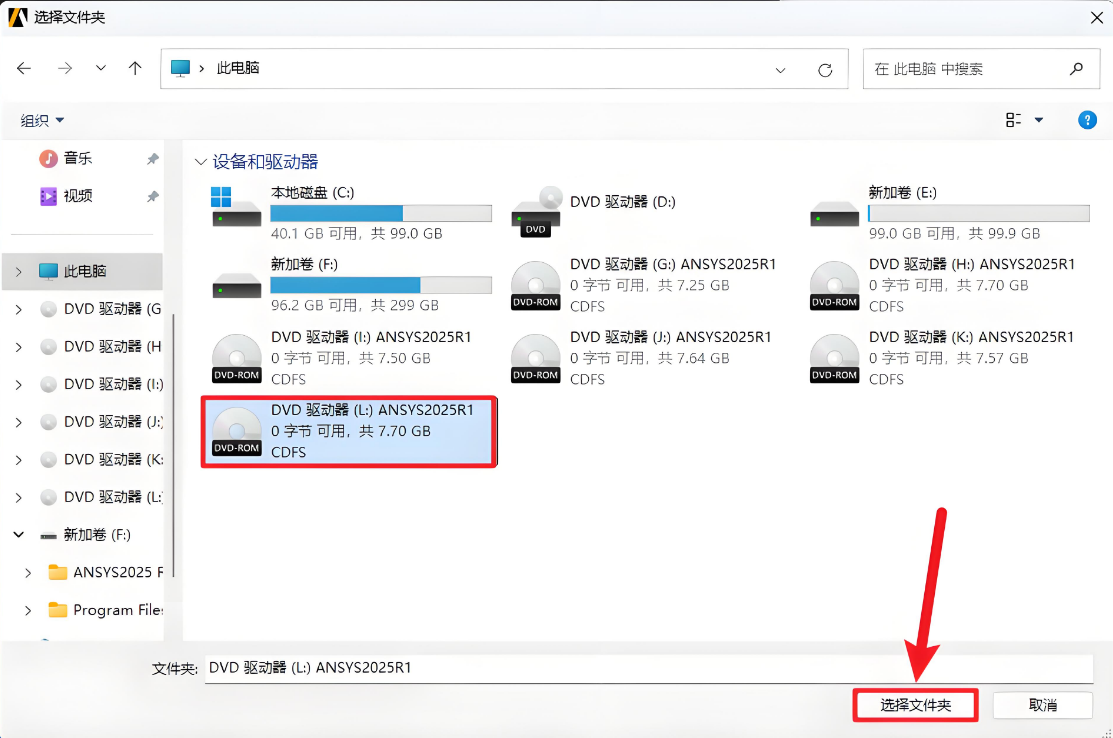Open address bar history dropdown

point(780,70)
